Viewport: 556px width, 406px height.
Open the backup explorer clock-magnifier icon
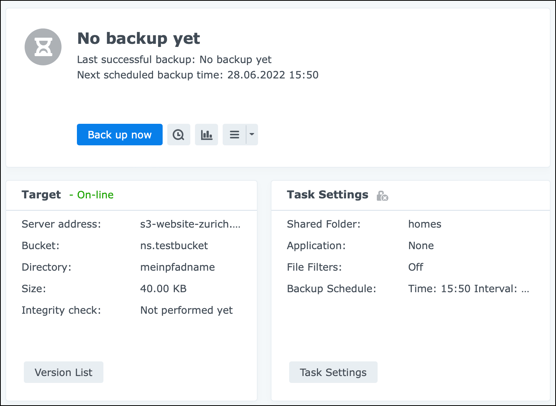pyautogui.click(x=178, y=134)
